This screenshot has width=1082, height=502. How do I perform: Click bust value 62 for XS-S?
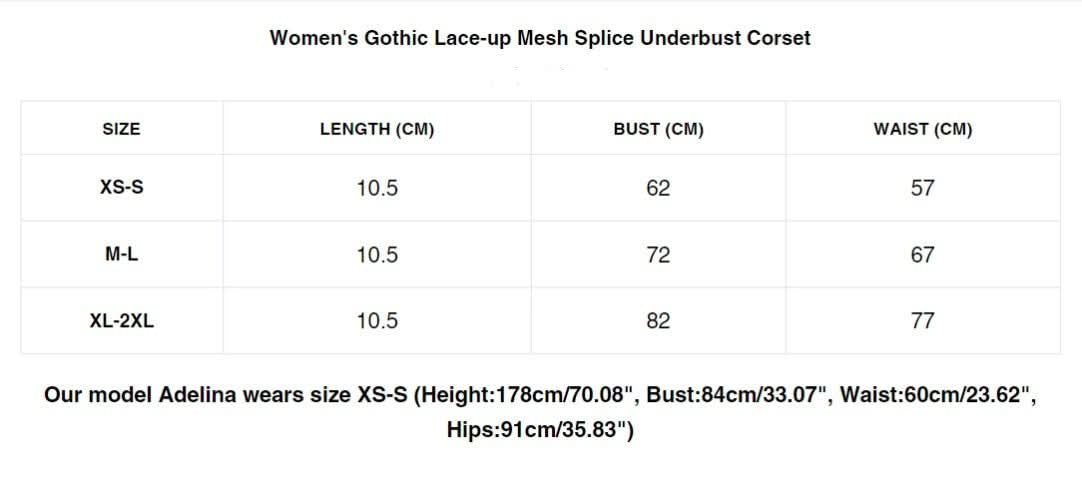658,188
